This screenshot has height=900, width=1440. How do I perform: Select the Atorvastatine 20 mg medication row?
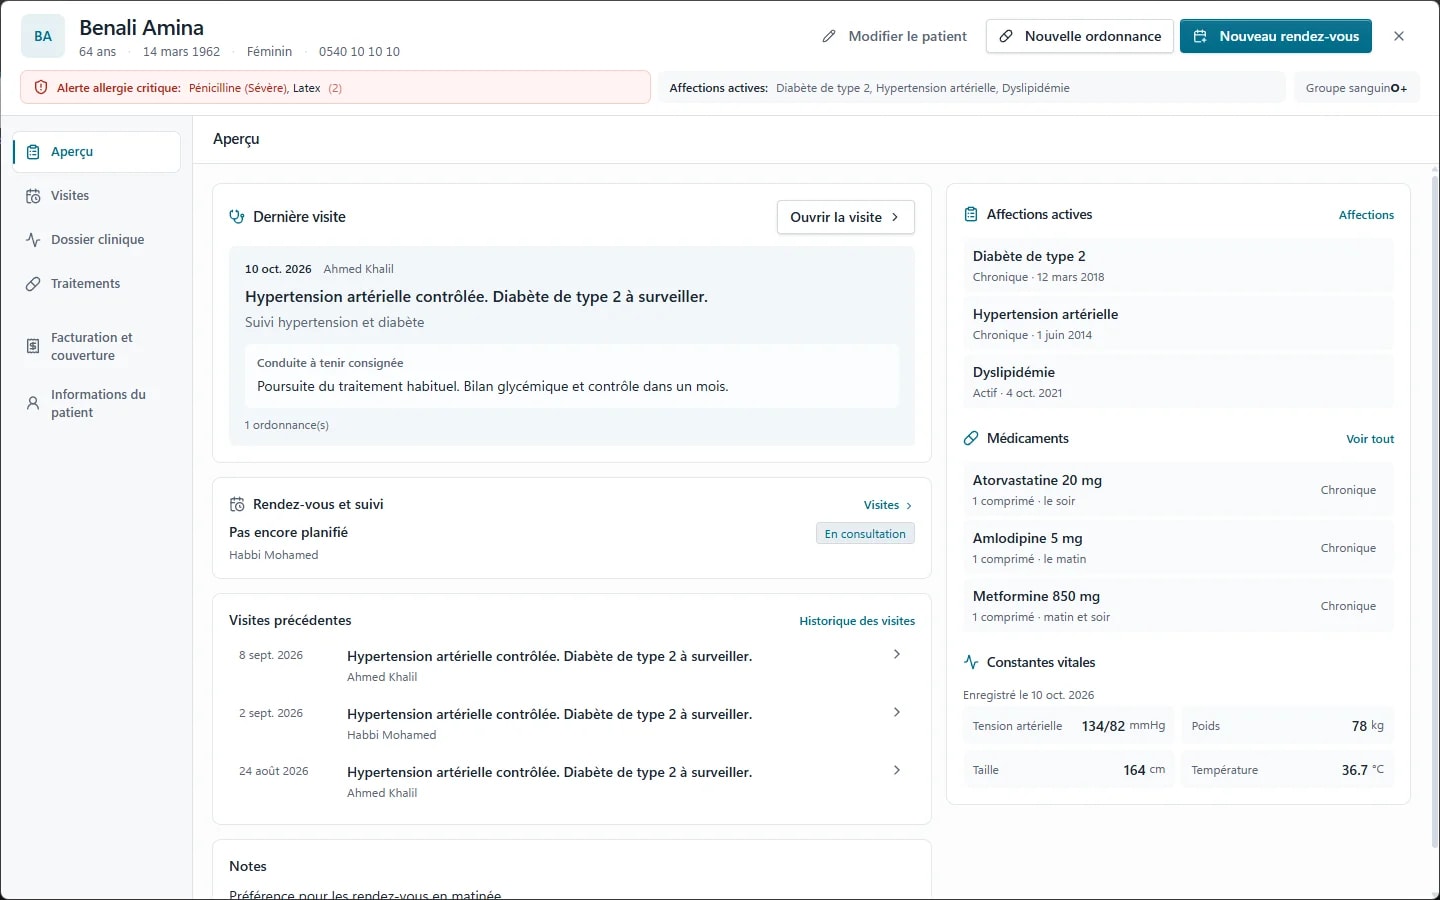coord(1178,490)
